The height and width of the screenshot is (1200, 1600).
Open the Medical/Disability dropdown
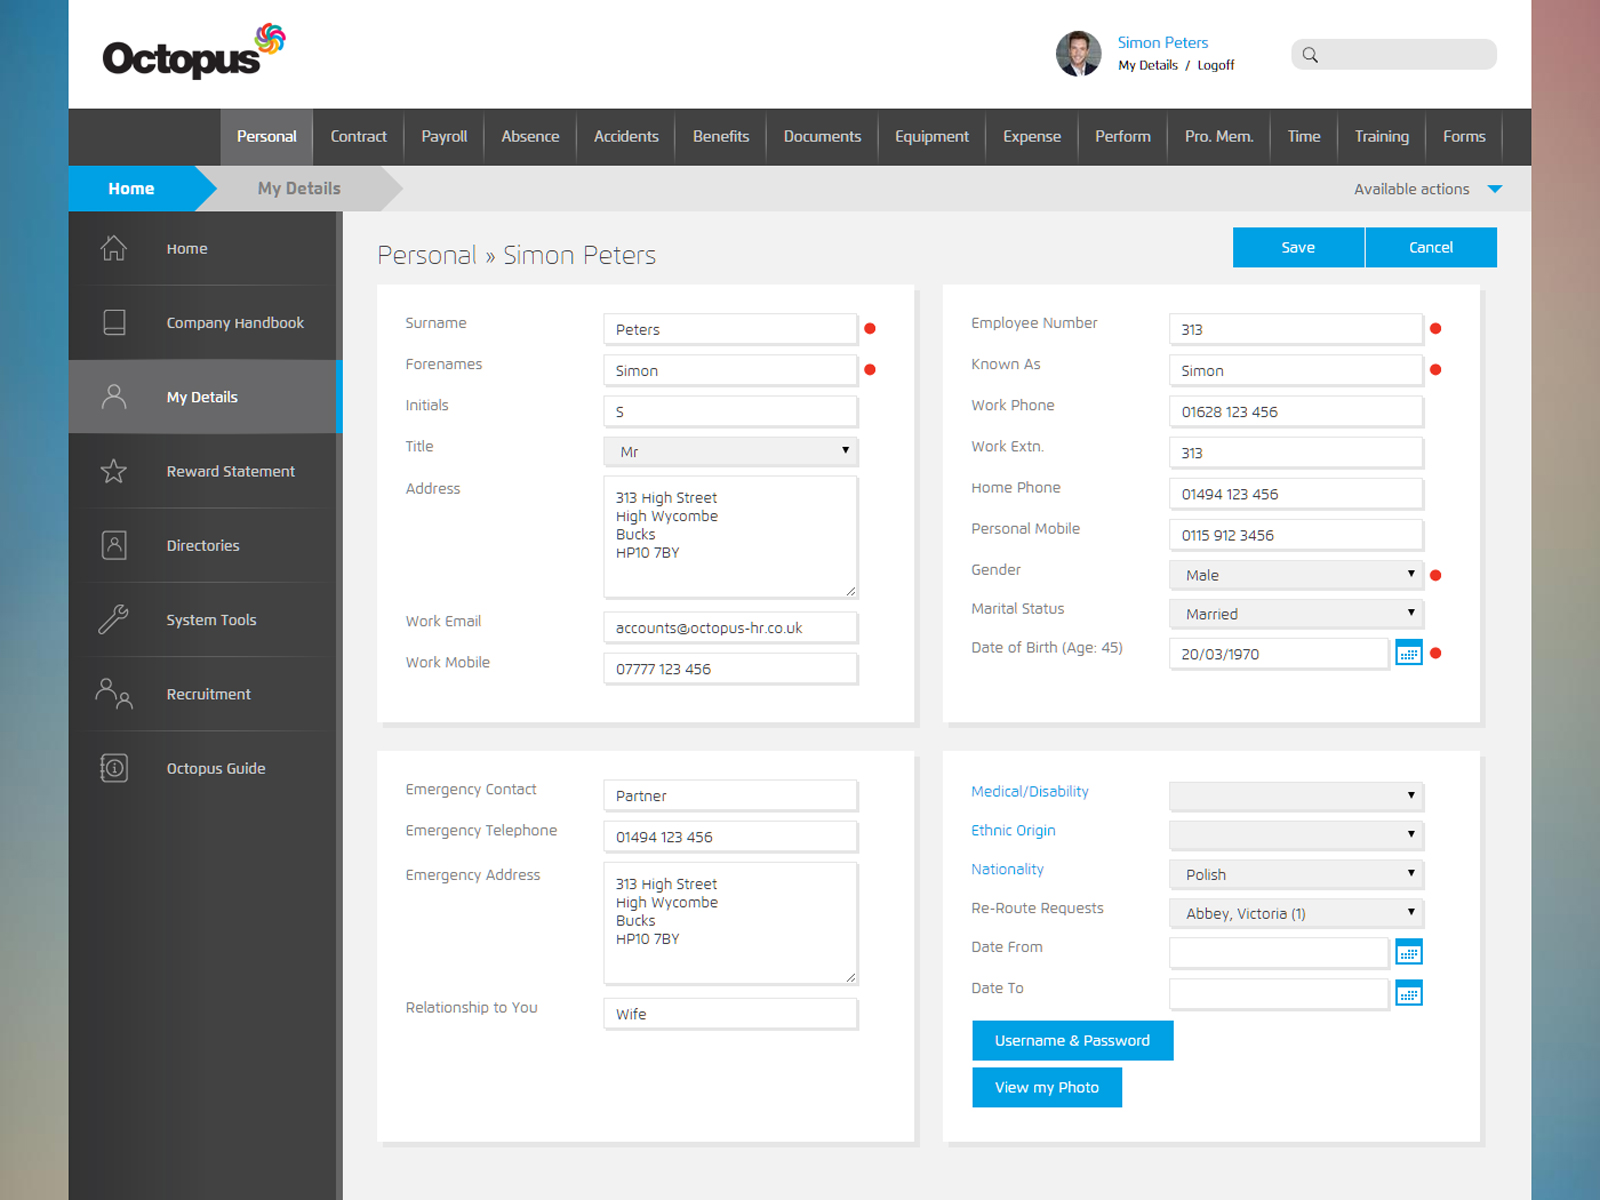[x=1297, y=796]
